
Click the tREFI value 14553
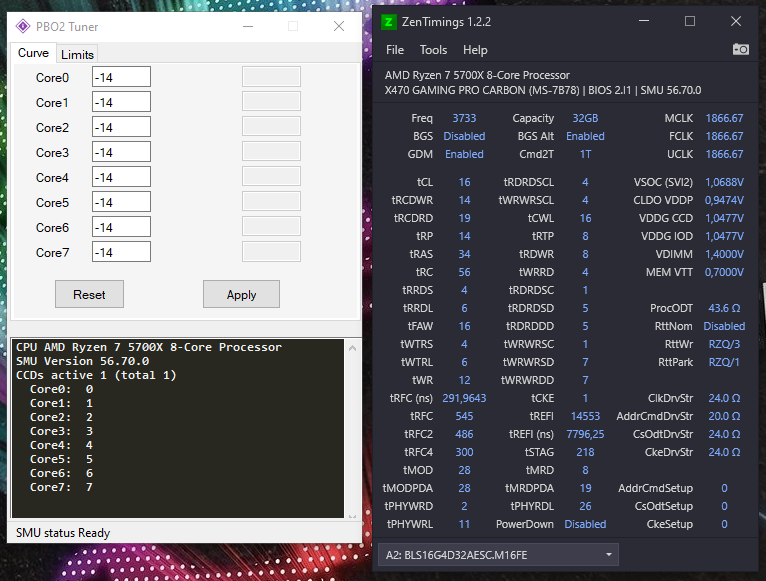pos(585,416)
